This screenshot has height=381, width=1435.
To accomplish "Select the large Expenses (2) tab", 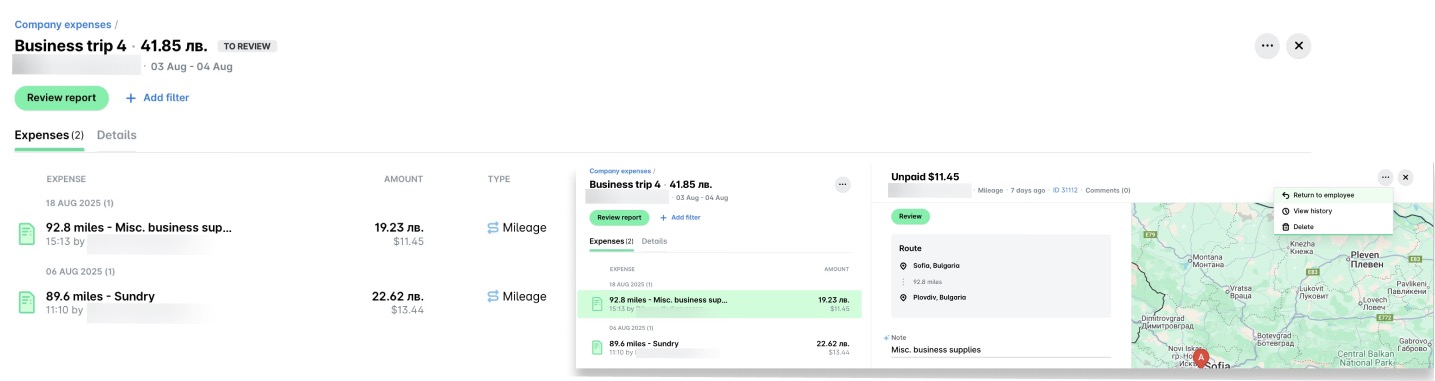I will (49, 135).
